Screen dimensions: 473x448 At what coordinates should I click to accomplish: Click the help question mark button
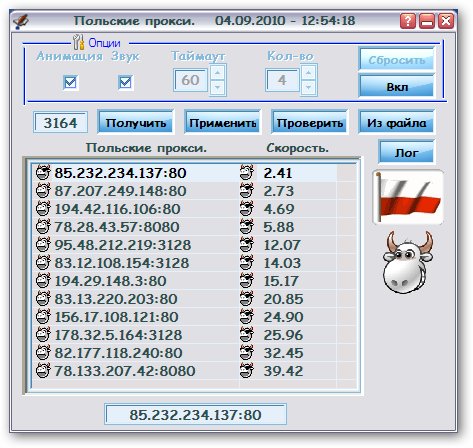point(408,21)
